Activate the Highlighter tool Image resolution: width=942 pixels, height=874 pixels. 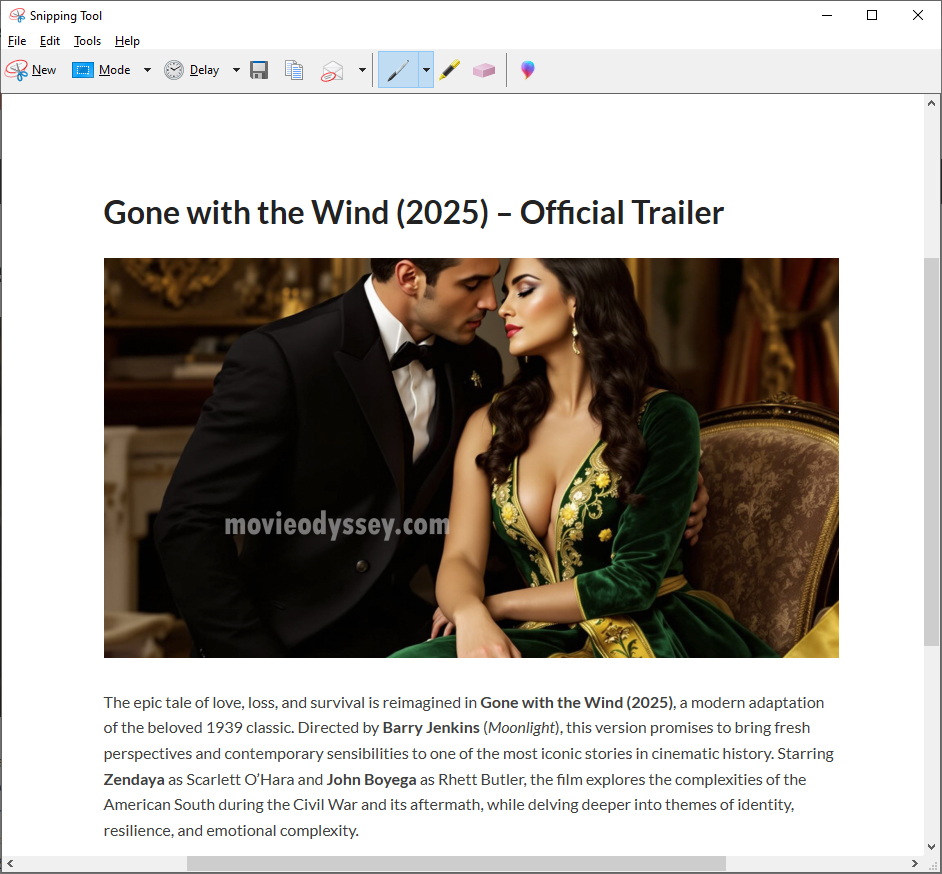[449, 70]
